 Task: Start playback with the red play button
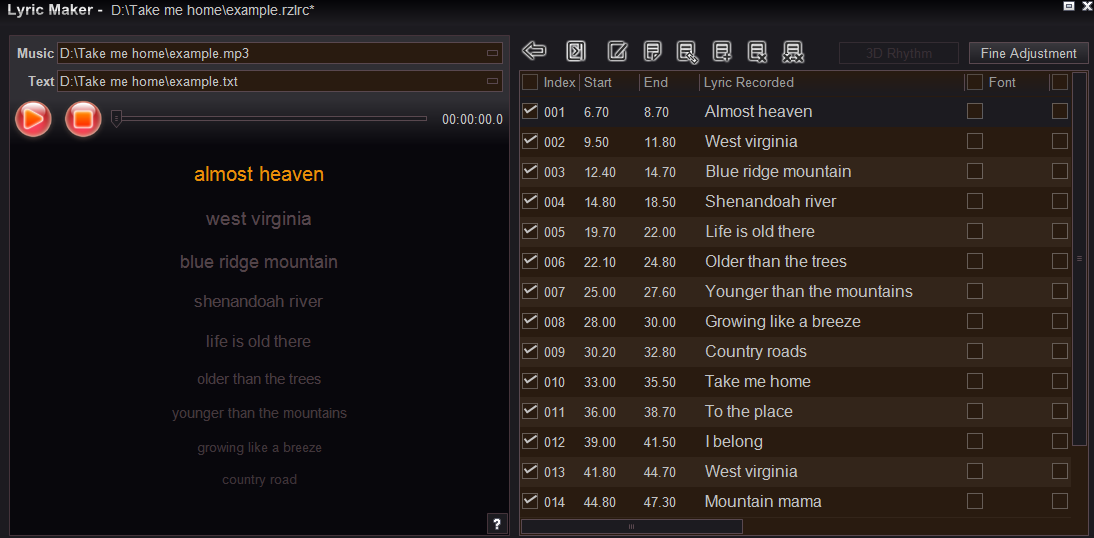(x=33, y=119)
